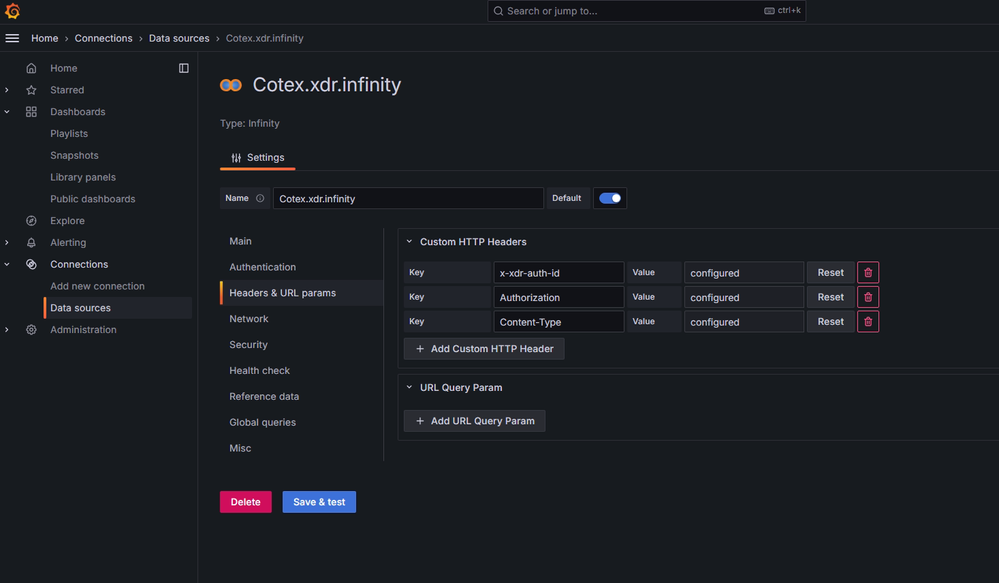Viewport: 999px width, 583px height.
Task: Remove the Content-Type header with trash icon
Action: point(868,322)
